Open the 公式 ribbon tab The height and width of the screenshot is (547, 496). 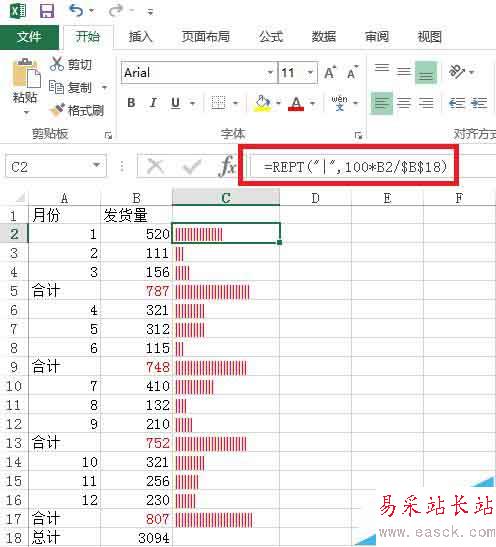click(x=271, y=37)
